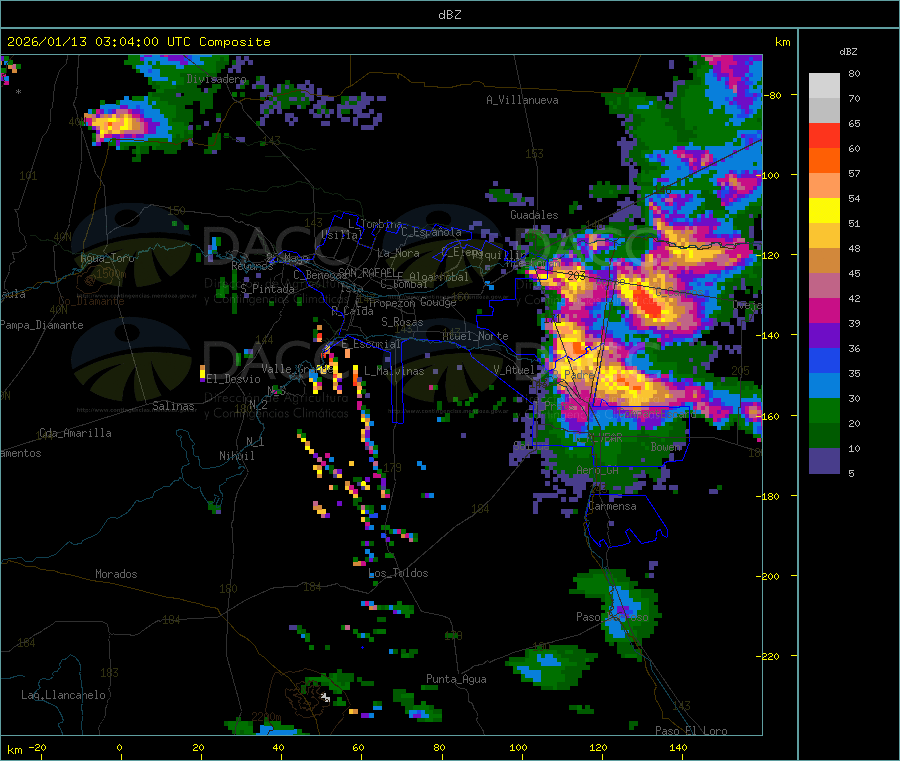Click the Salinas location label
This screenshot has height=761, width=900.
173,406
